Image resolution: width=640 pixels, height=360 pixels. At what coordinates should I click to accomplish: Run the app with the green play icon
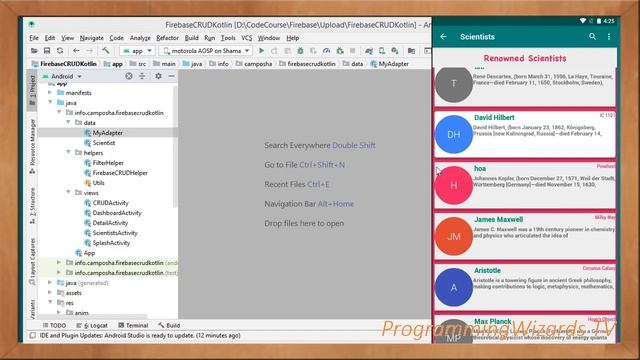tap(262, 51)
